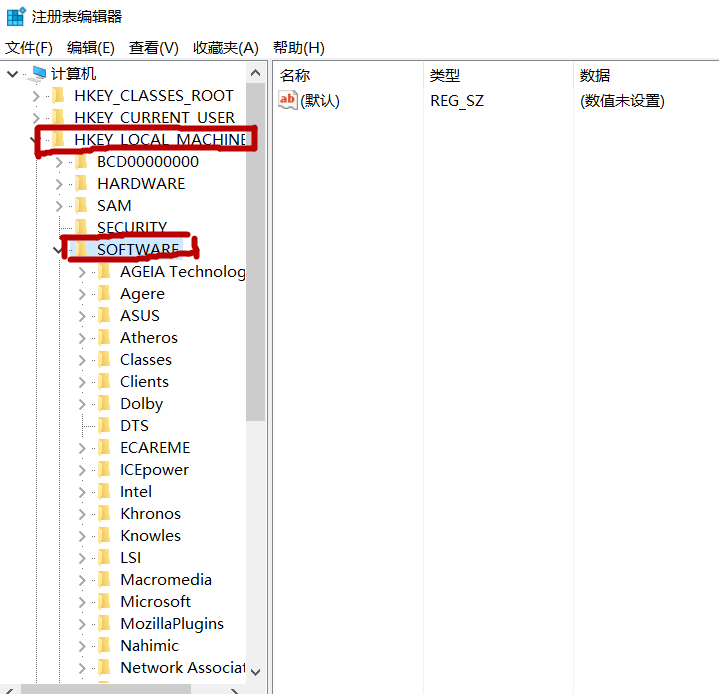The height and width of the screenshot is (694, 719).
Task: Expand the Intel key
Action: coord(82,492)
